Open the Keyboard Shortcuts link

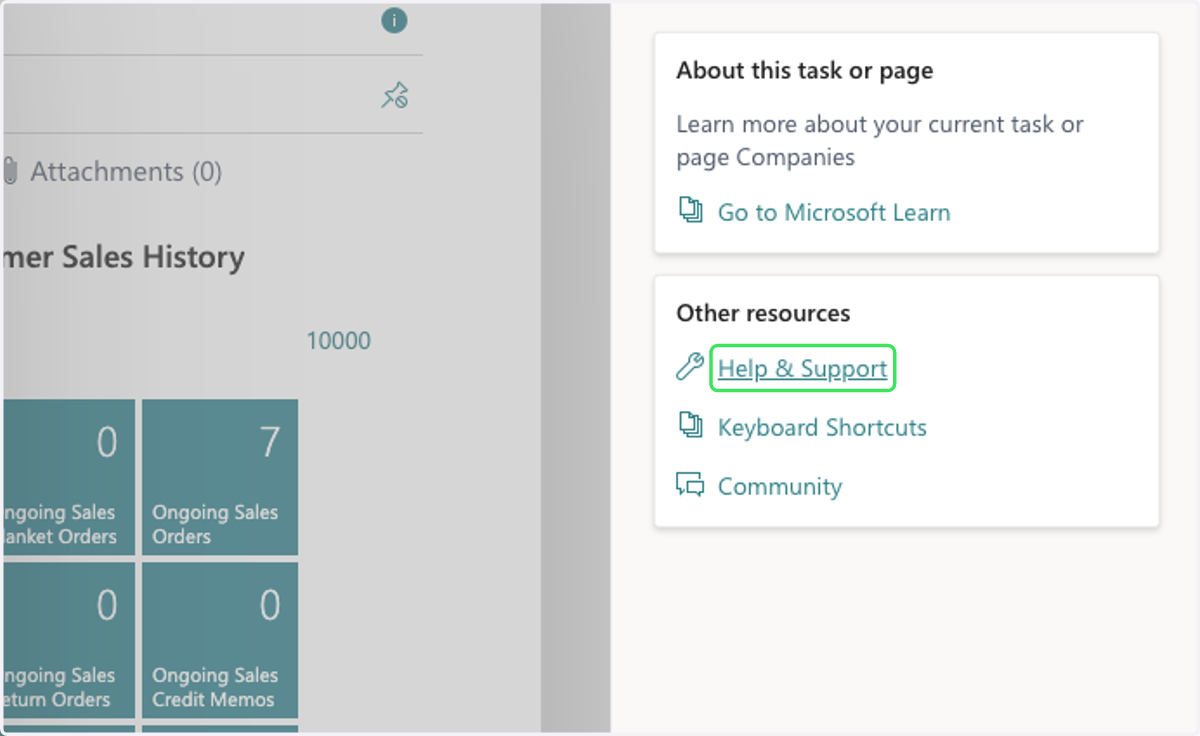click(822, 427)
